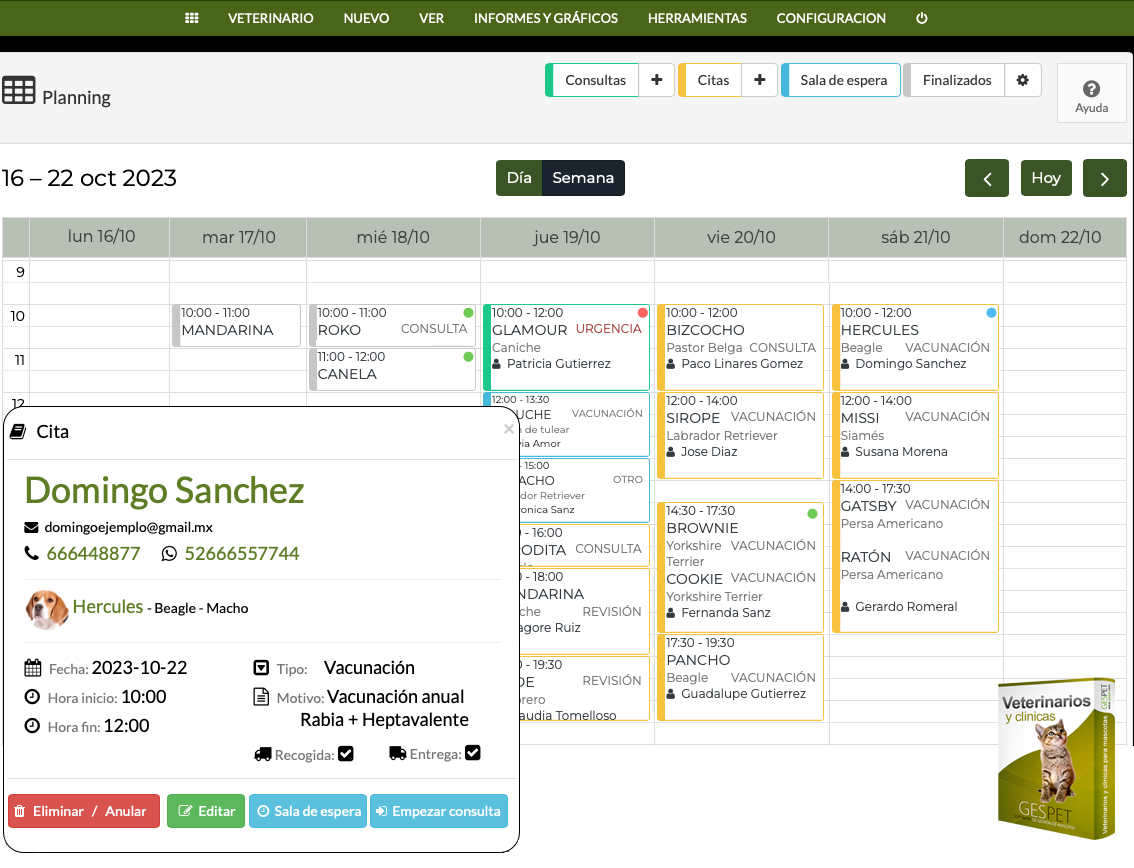The image size is (1134, 868).
Task: Close the Cita popup with X
Action: click(509, 429)
